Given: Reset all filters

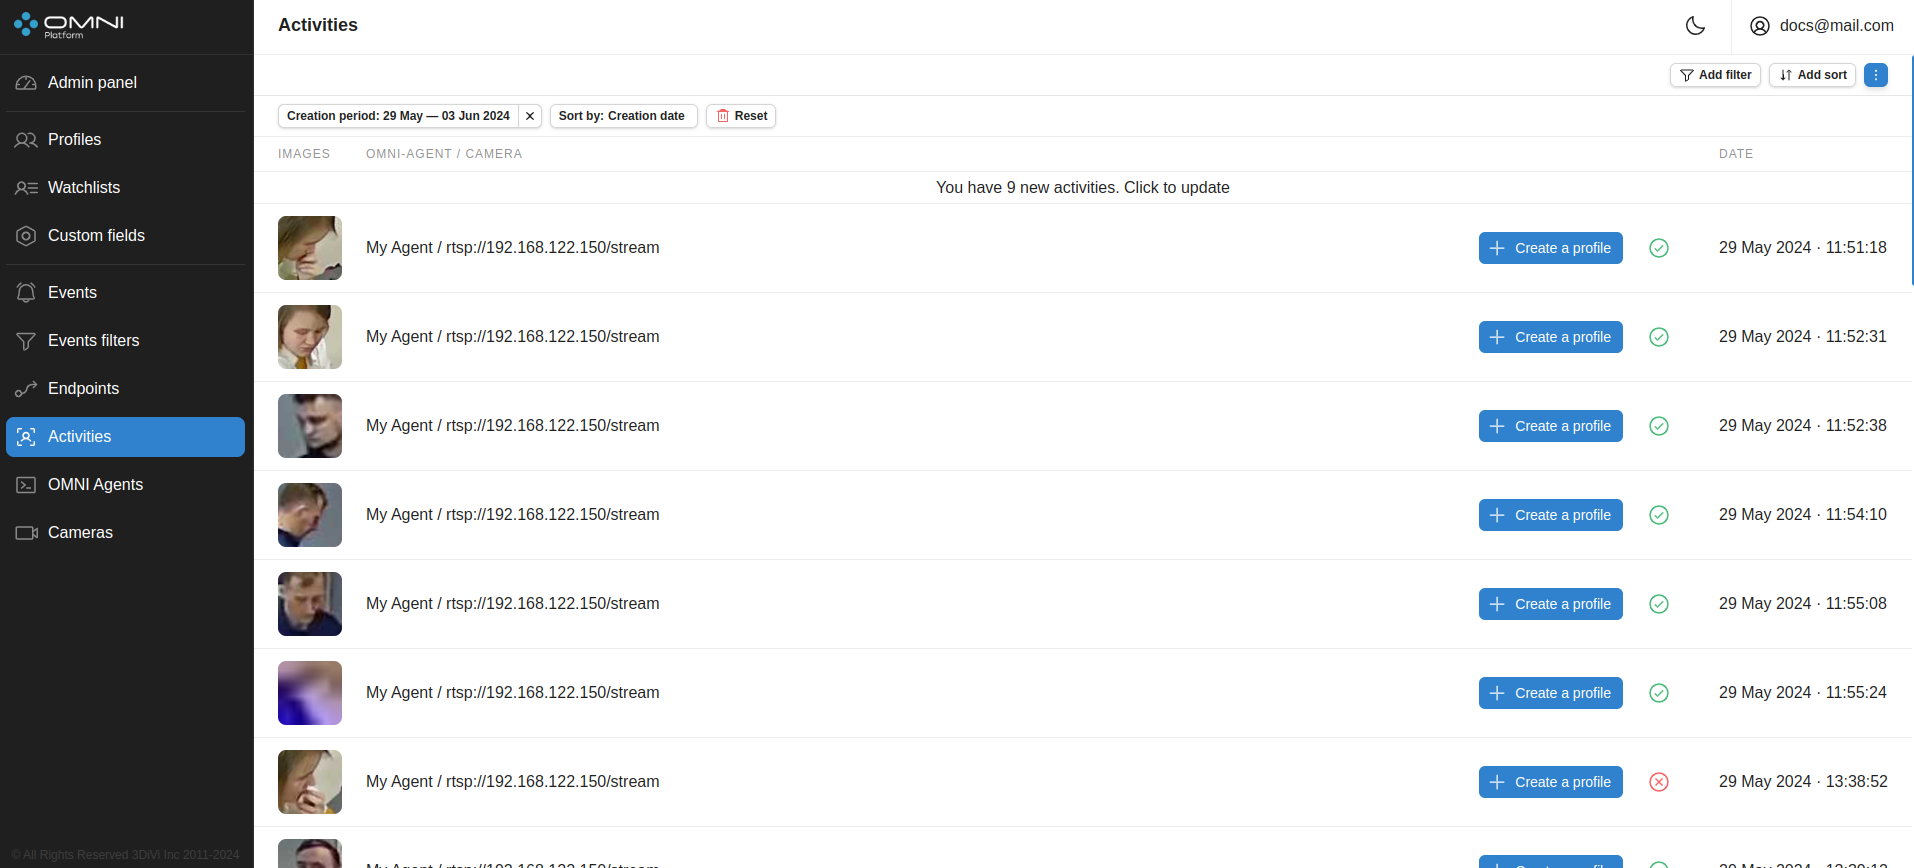Looking at the screenshot, I should tap(741, 116).
